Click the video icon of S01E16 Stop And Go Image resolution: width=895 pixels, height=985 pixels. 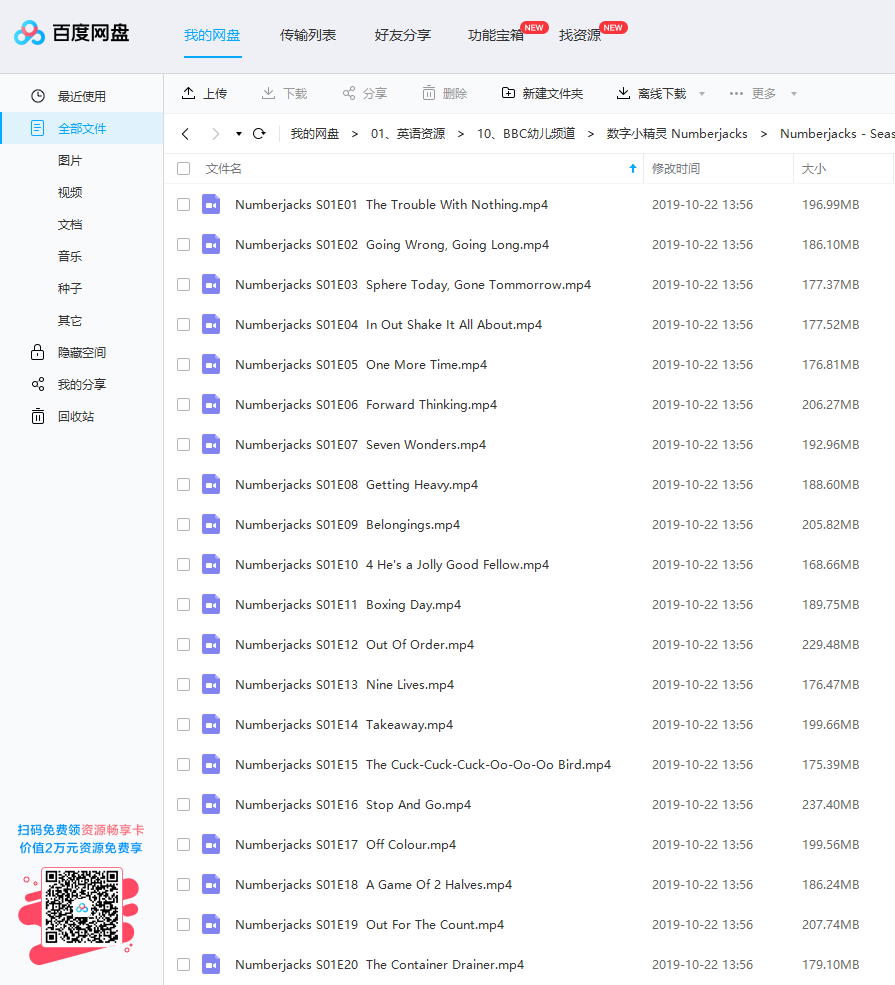[x=211, y=805]
